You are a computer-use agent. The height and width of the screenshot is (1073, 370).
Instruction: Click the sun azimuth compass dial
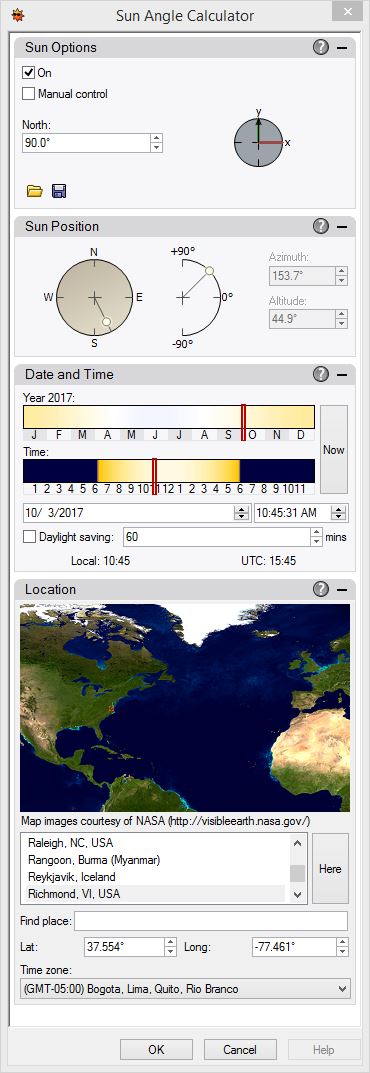point(94,298)
